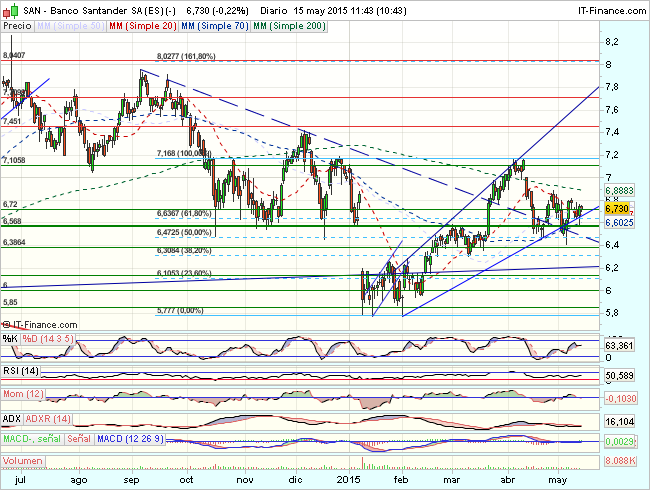The image size is (650, 490).
Task: Select the %K stochastic indicator label
Action: tap(9, 340)
